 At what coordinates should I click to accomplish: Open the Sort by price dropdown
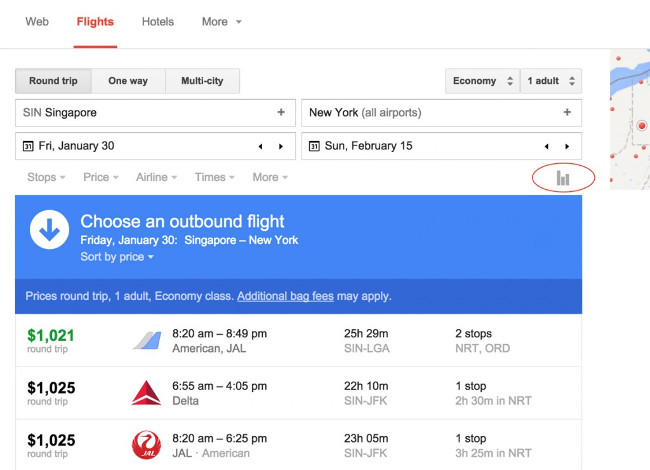click(117, 257)
